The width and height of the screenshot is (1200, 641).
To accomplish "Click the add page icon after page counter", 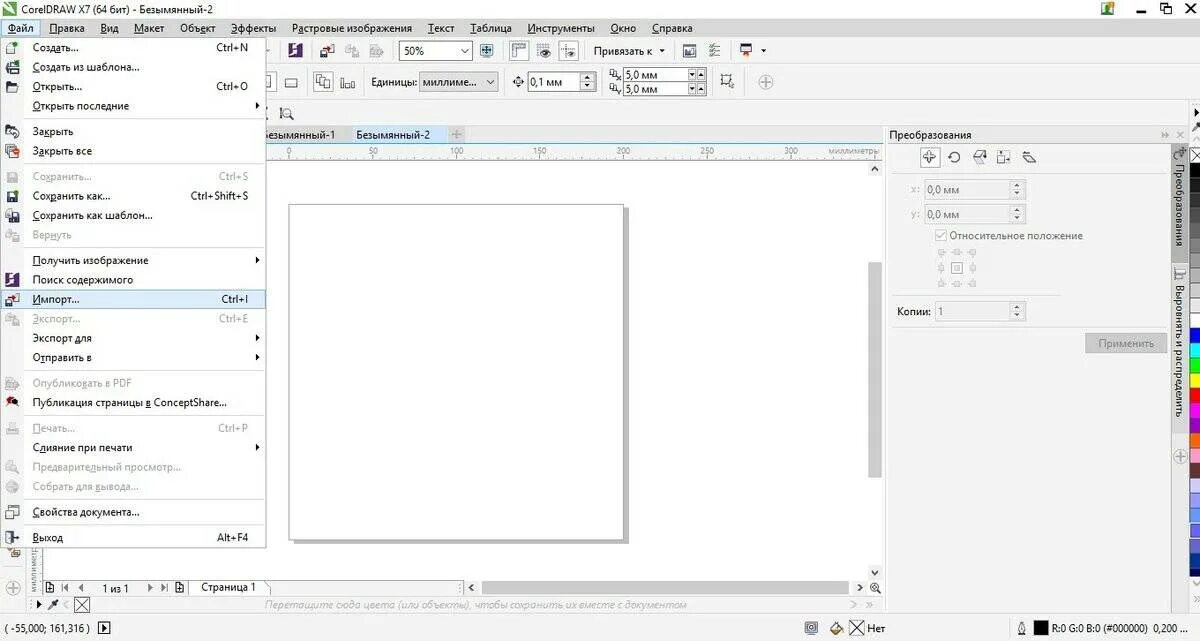I will pos(180,588).
